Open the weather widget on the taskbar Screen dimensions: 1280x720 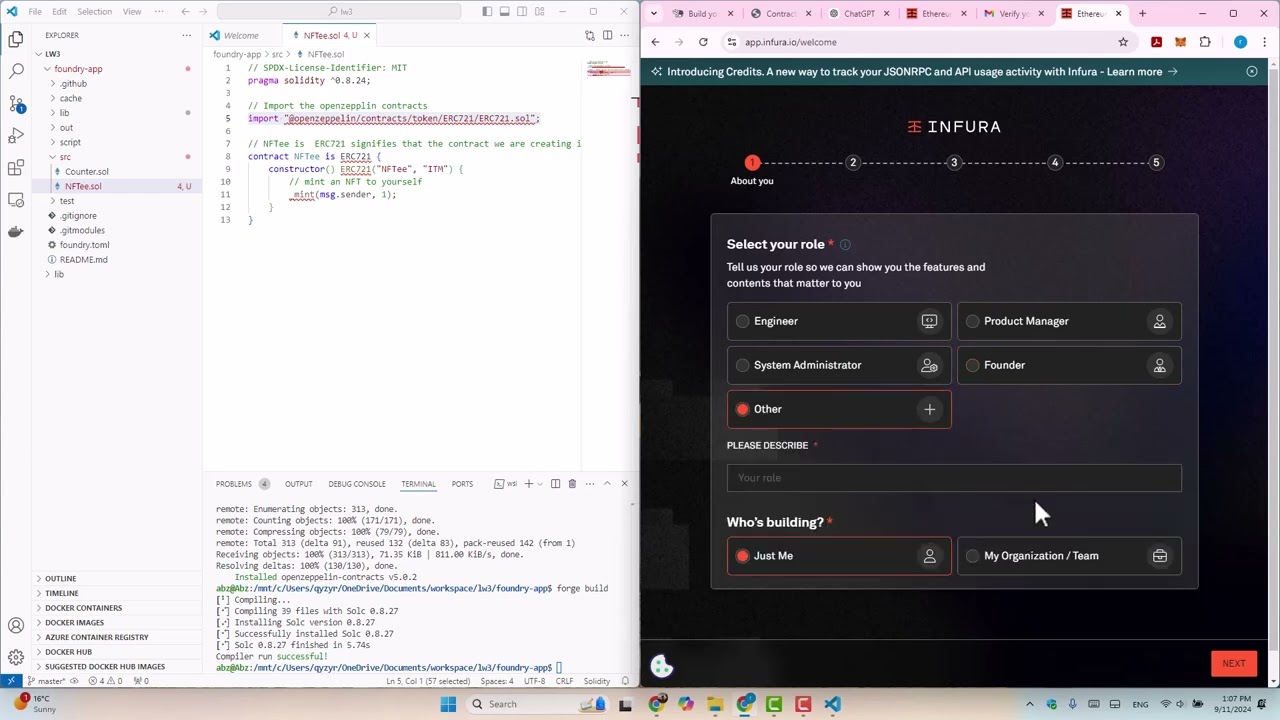(36, 704)
